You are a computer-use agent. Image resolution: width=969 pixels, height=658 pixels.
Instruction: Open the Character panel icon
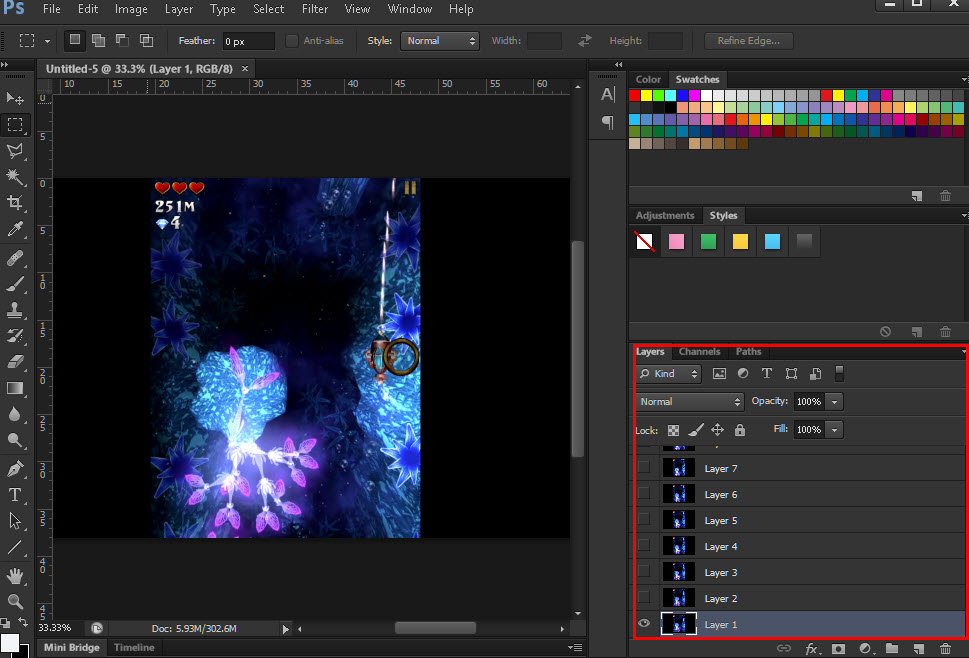pyautogui.click(x=608, y=95)
